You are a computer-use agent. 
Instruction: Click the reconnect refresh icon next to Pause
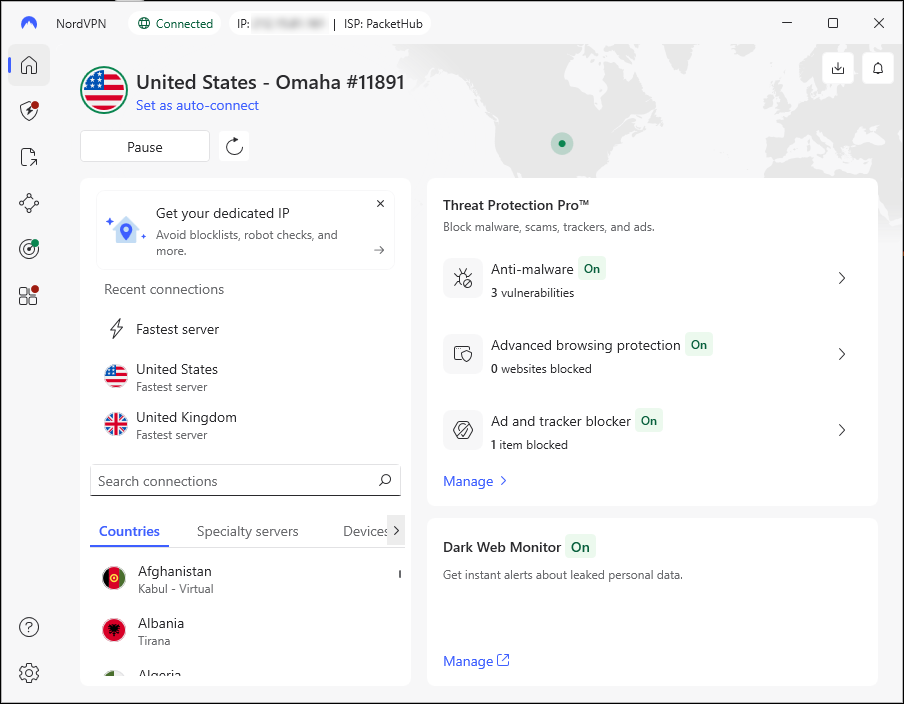[234, 147]
